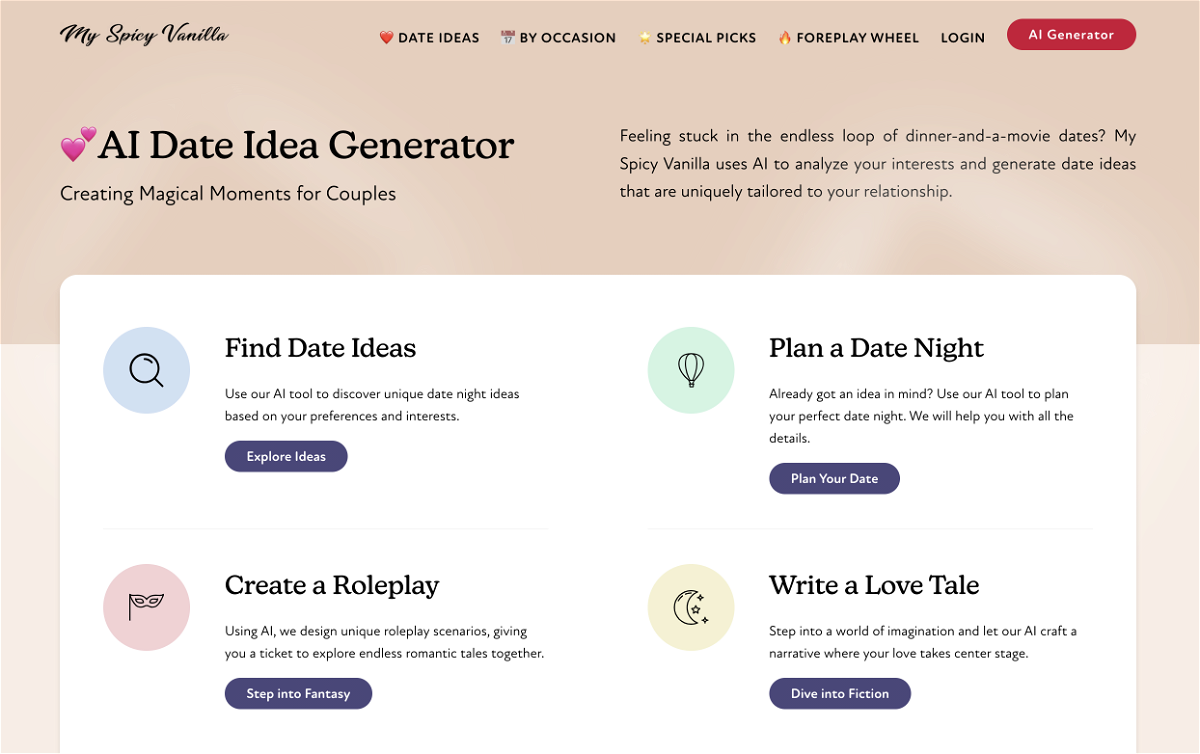This screenshot has width=1200, height=754.
Task: Click the magnifying glass icon
Action: tap(146, 371)
